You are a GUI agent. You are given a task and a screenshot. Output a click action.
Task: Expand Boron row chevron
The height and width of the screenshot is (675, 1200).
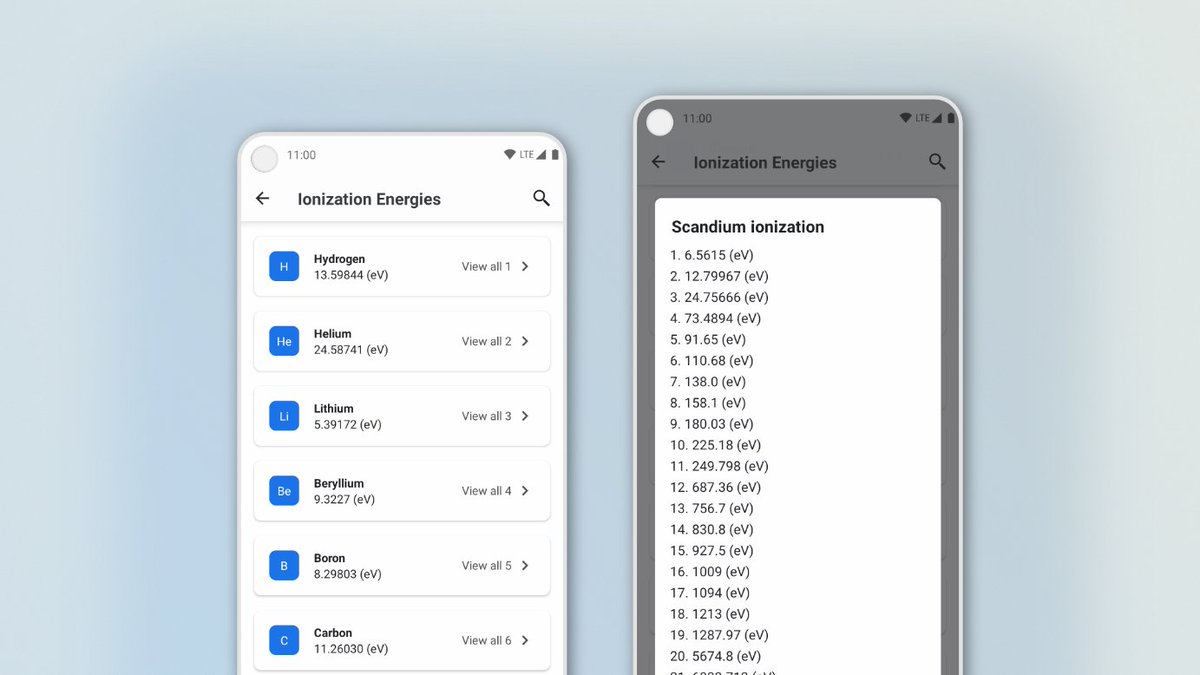[526, 565]
